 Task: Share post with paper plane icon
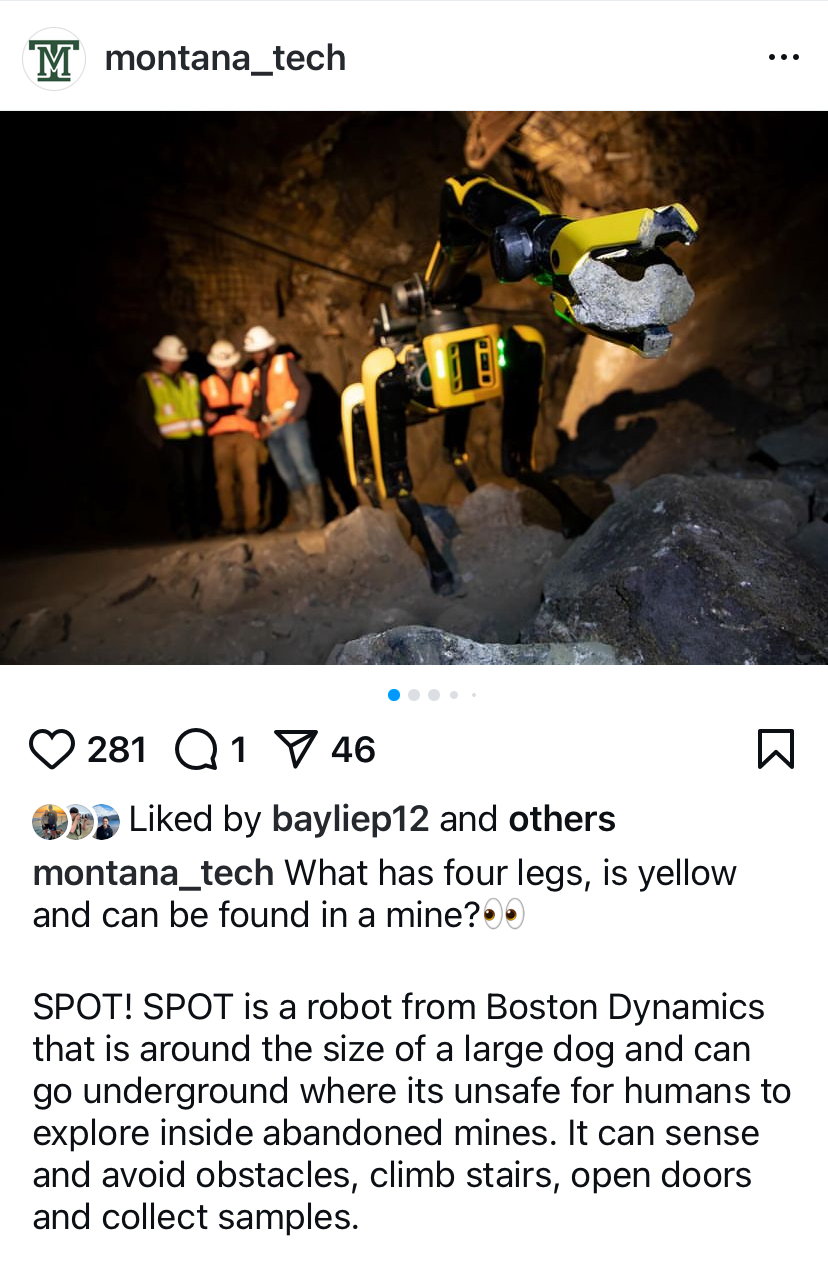296,749
